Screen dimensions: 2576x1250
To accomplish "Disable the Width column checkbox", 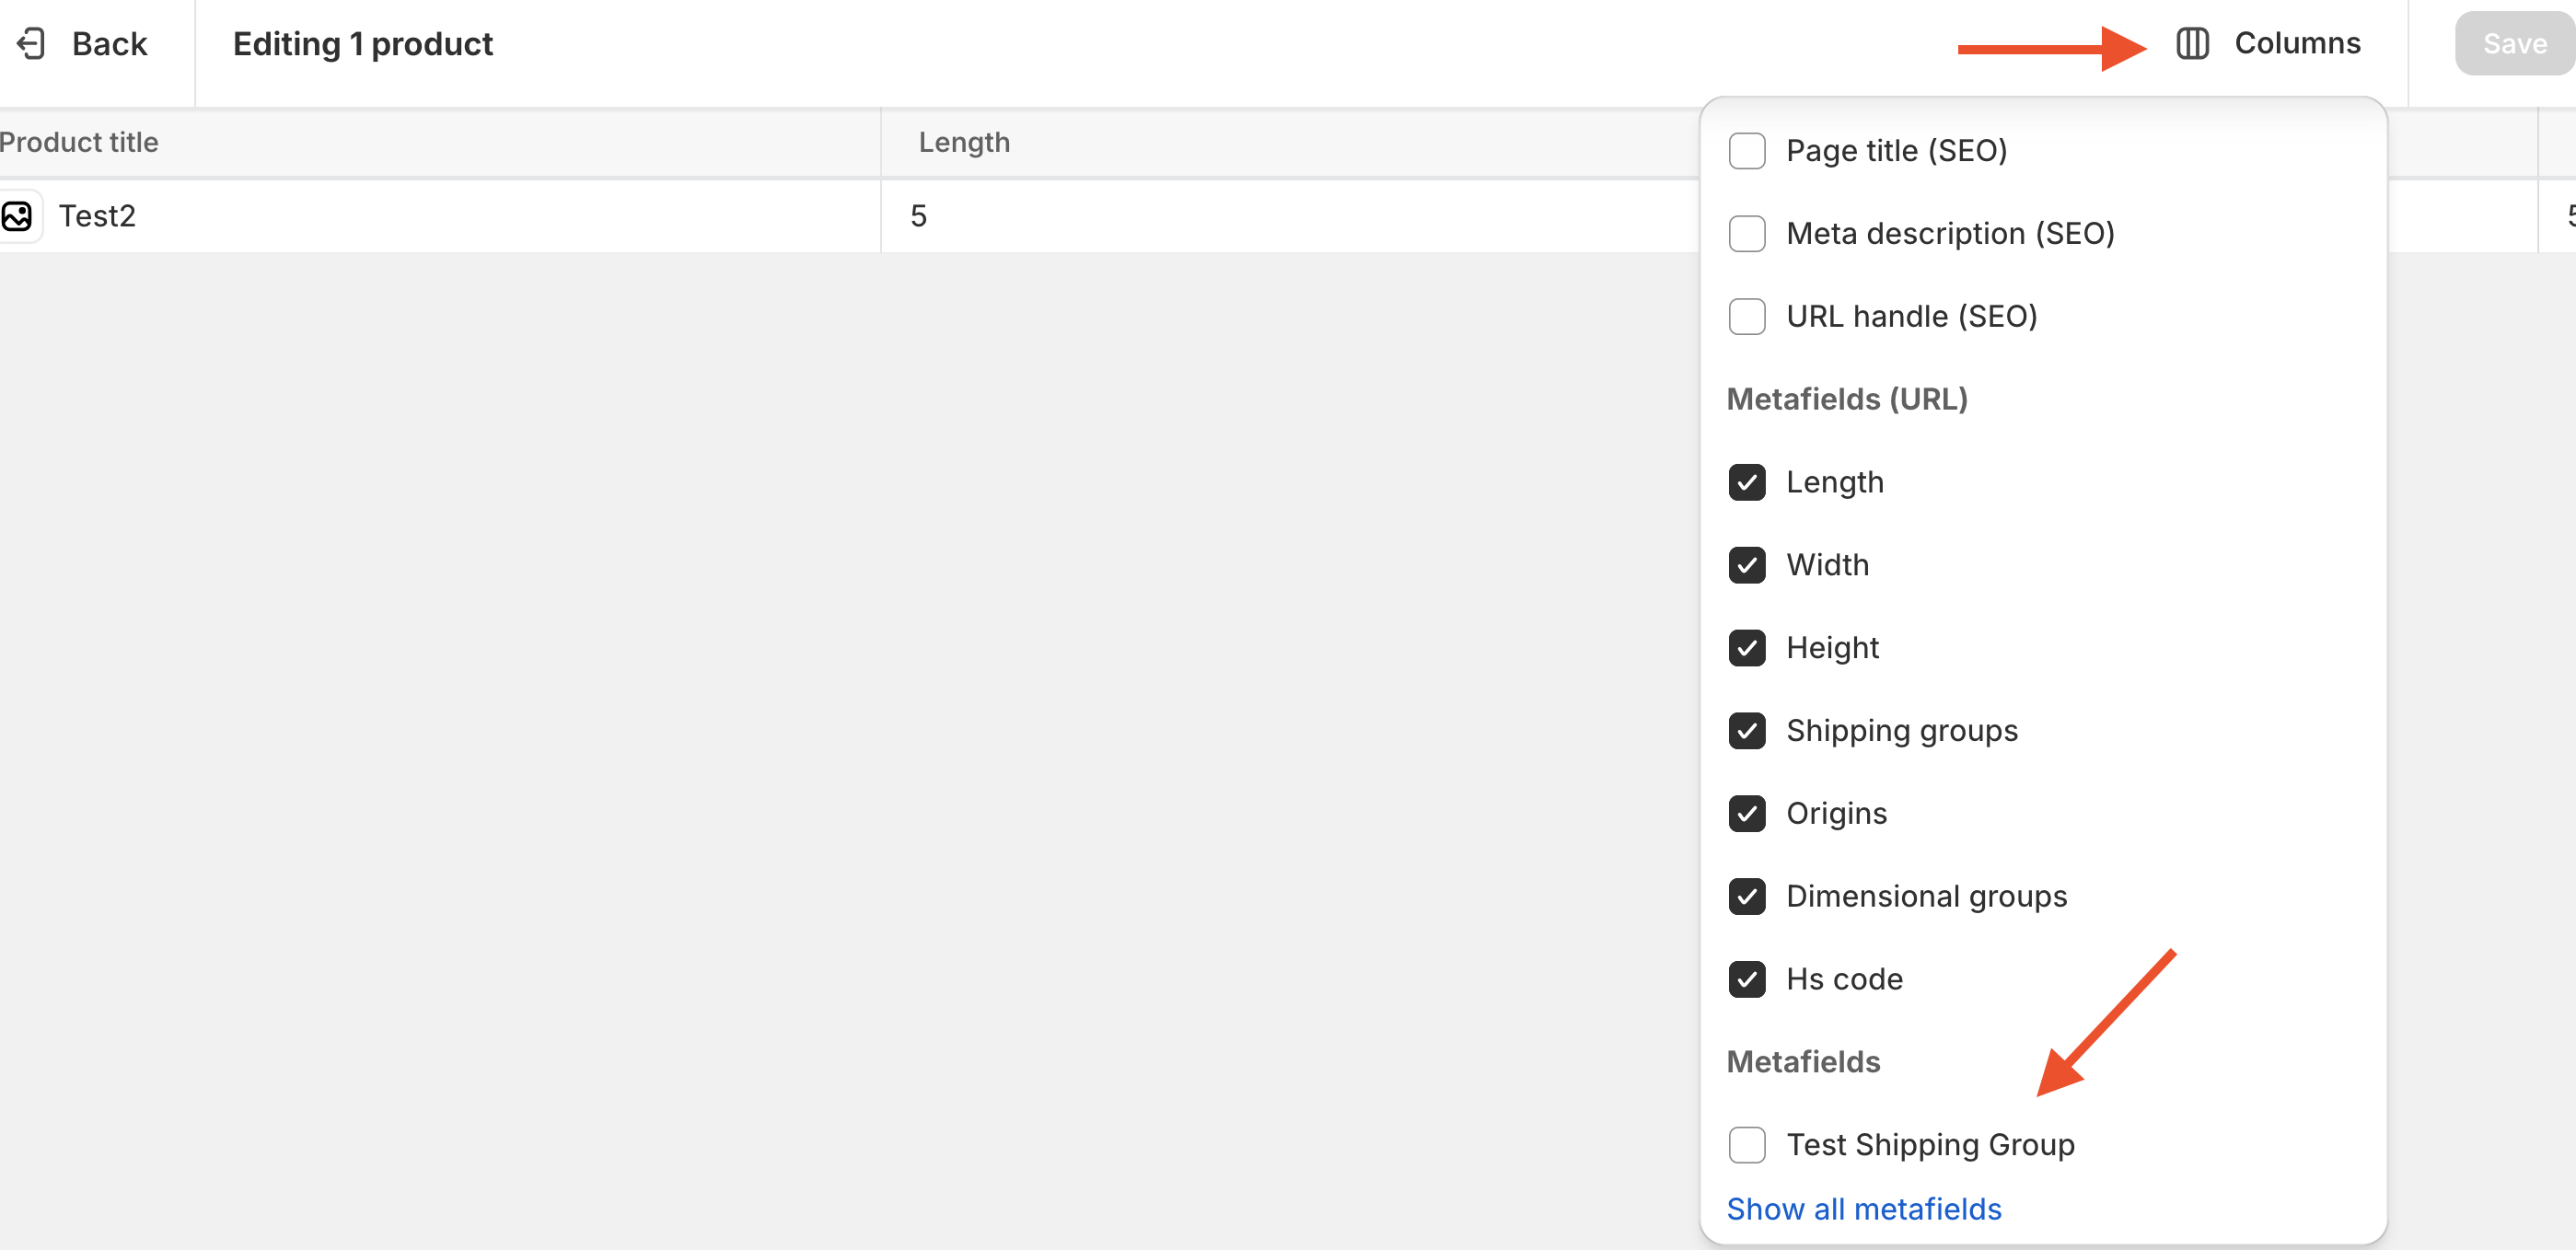I will 1746,565.
